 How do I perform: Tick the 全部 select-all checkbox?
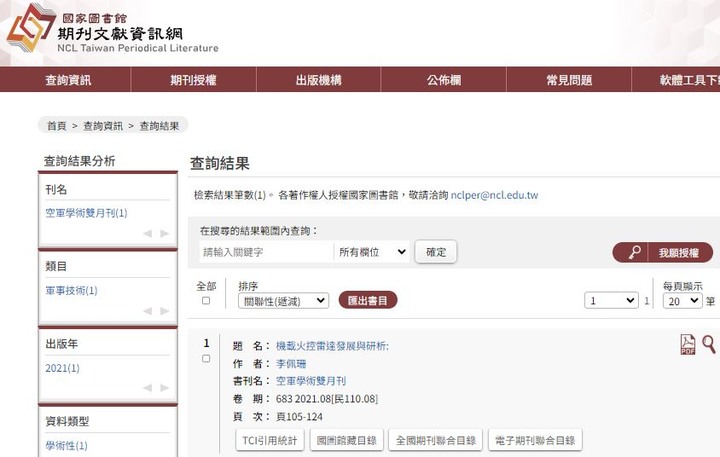206,301
